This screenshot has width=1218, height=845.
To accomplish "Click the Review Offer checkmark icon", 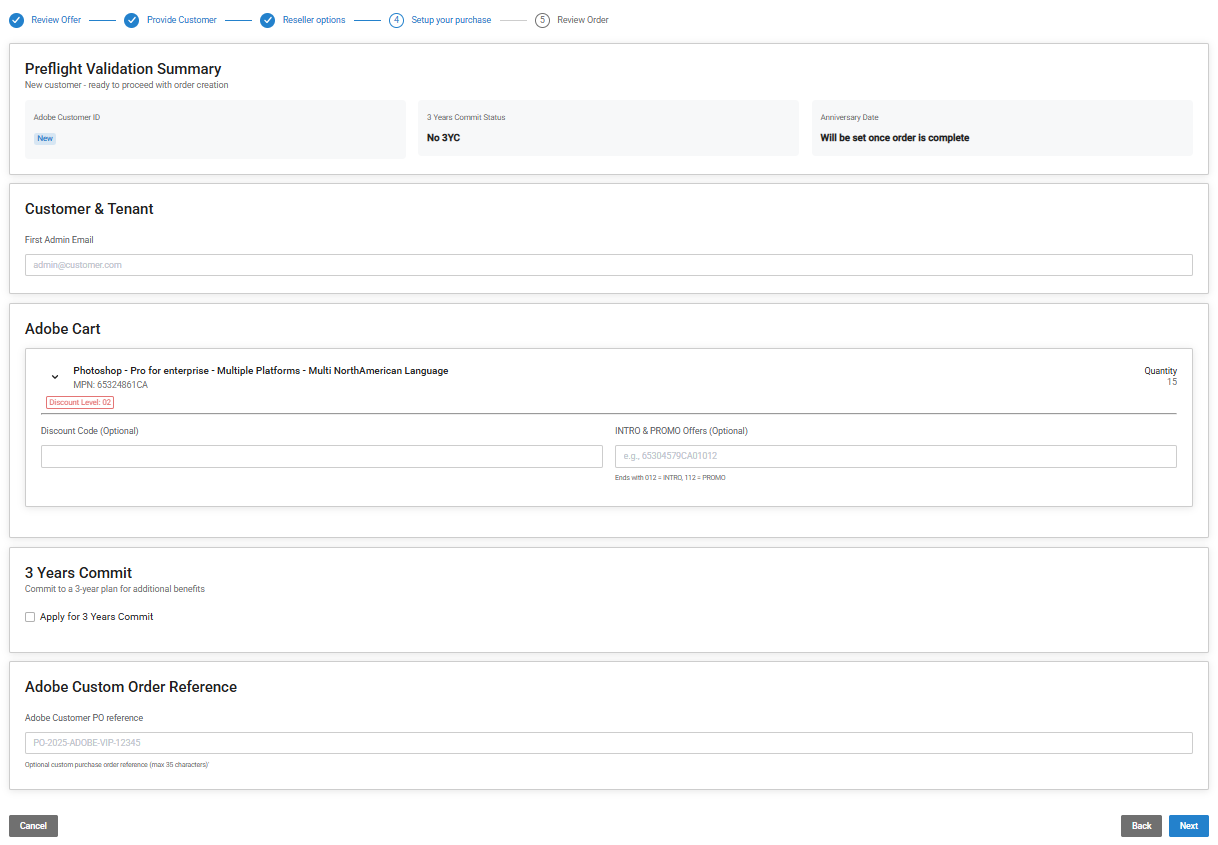I will point(16,20).
